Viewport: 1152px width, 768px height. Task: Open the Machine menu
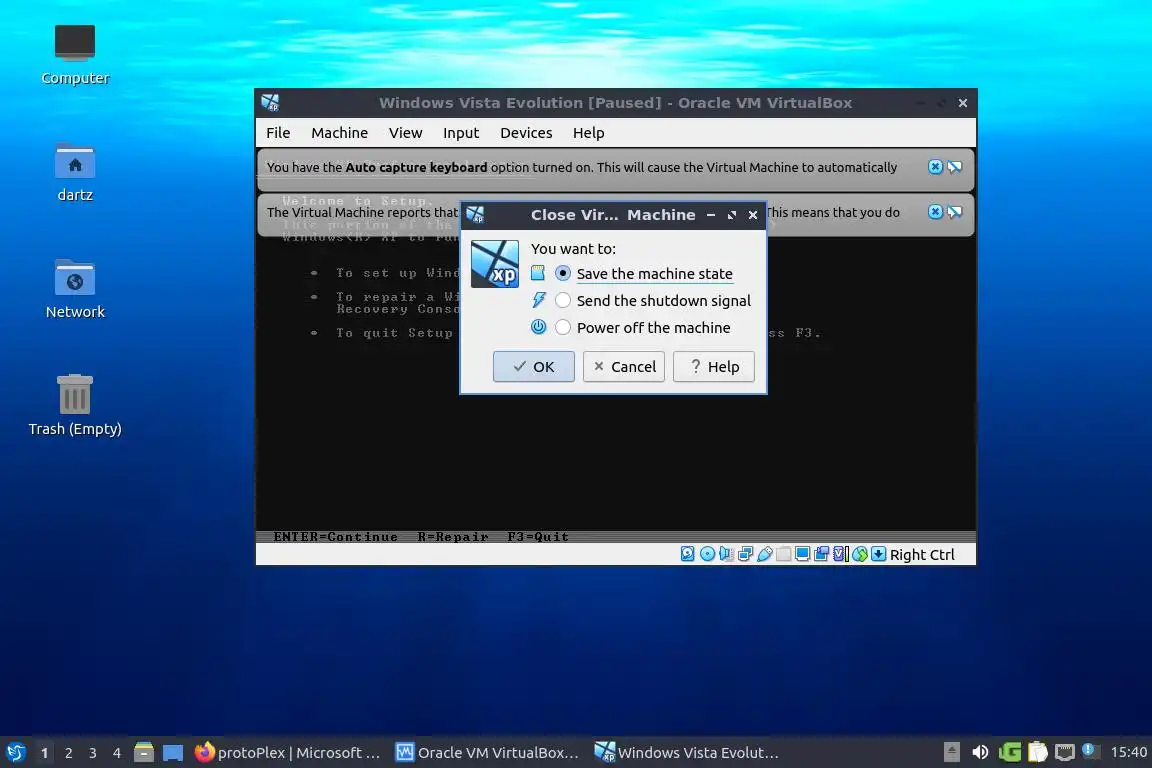pos(339,133)
